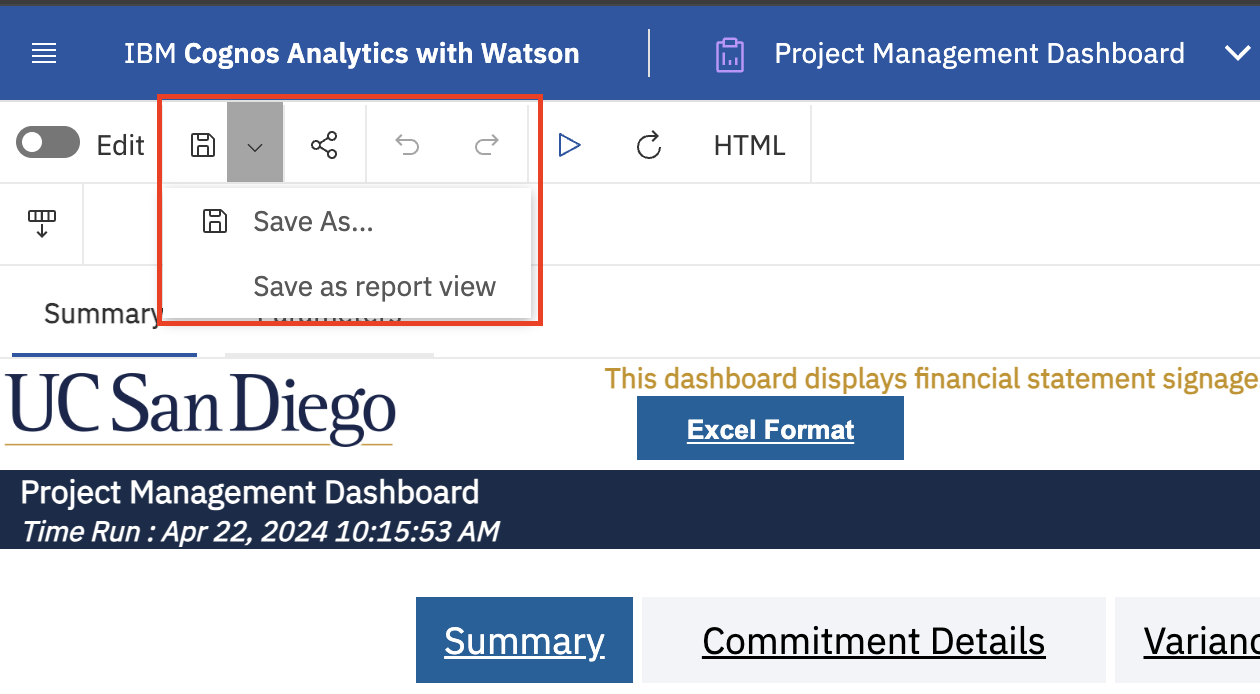Open the hamburger navigation menu
1260x694 pixels.
point(44,54)
